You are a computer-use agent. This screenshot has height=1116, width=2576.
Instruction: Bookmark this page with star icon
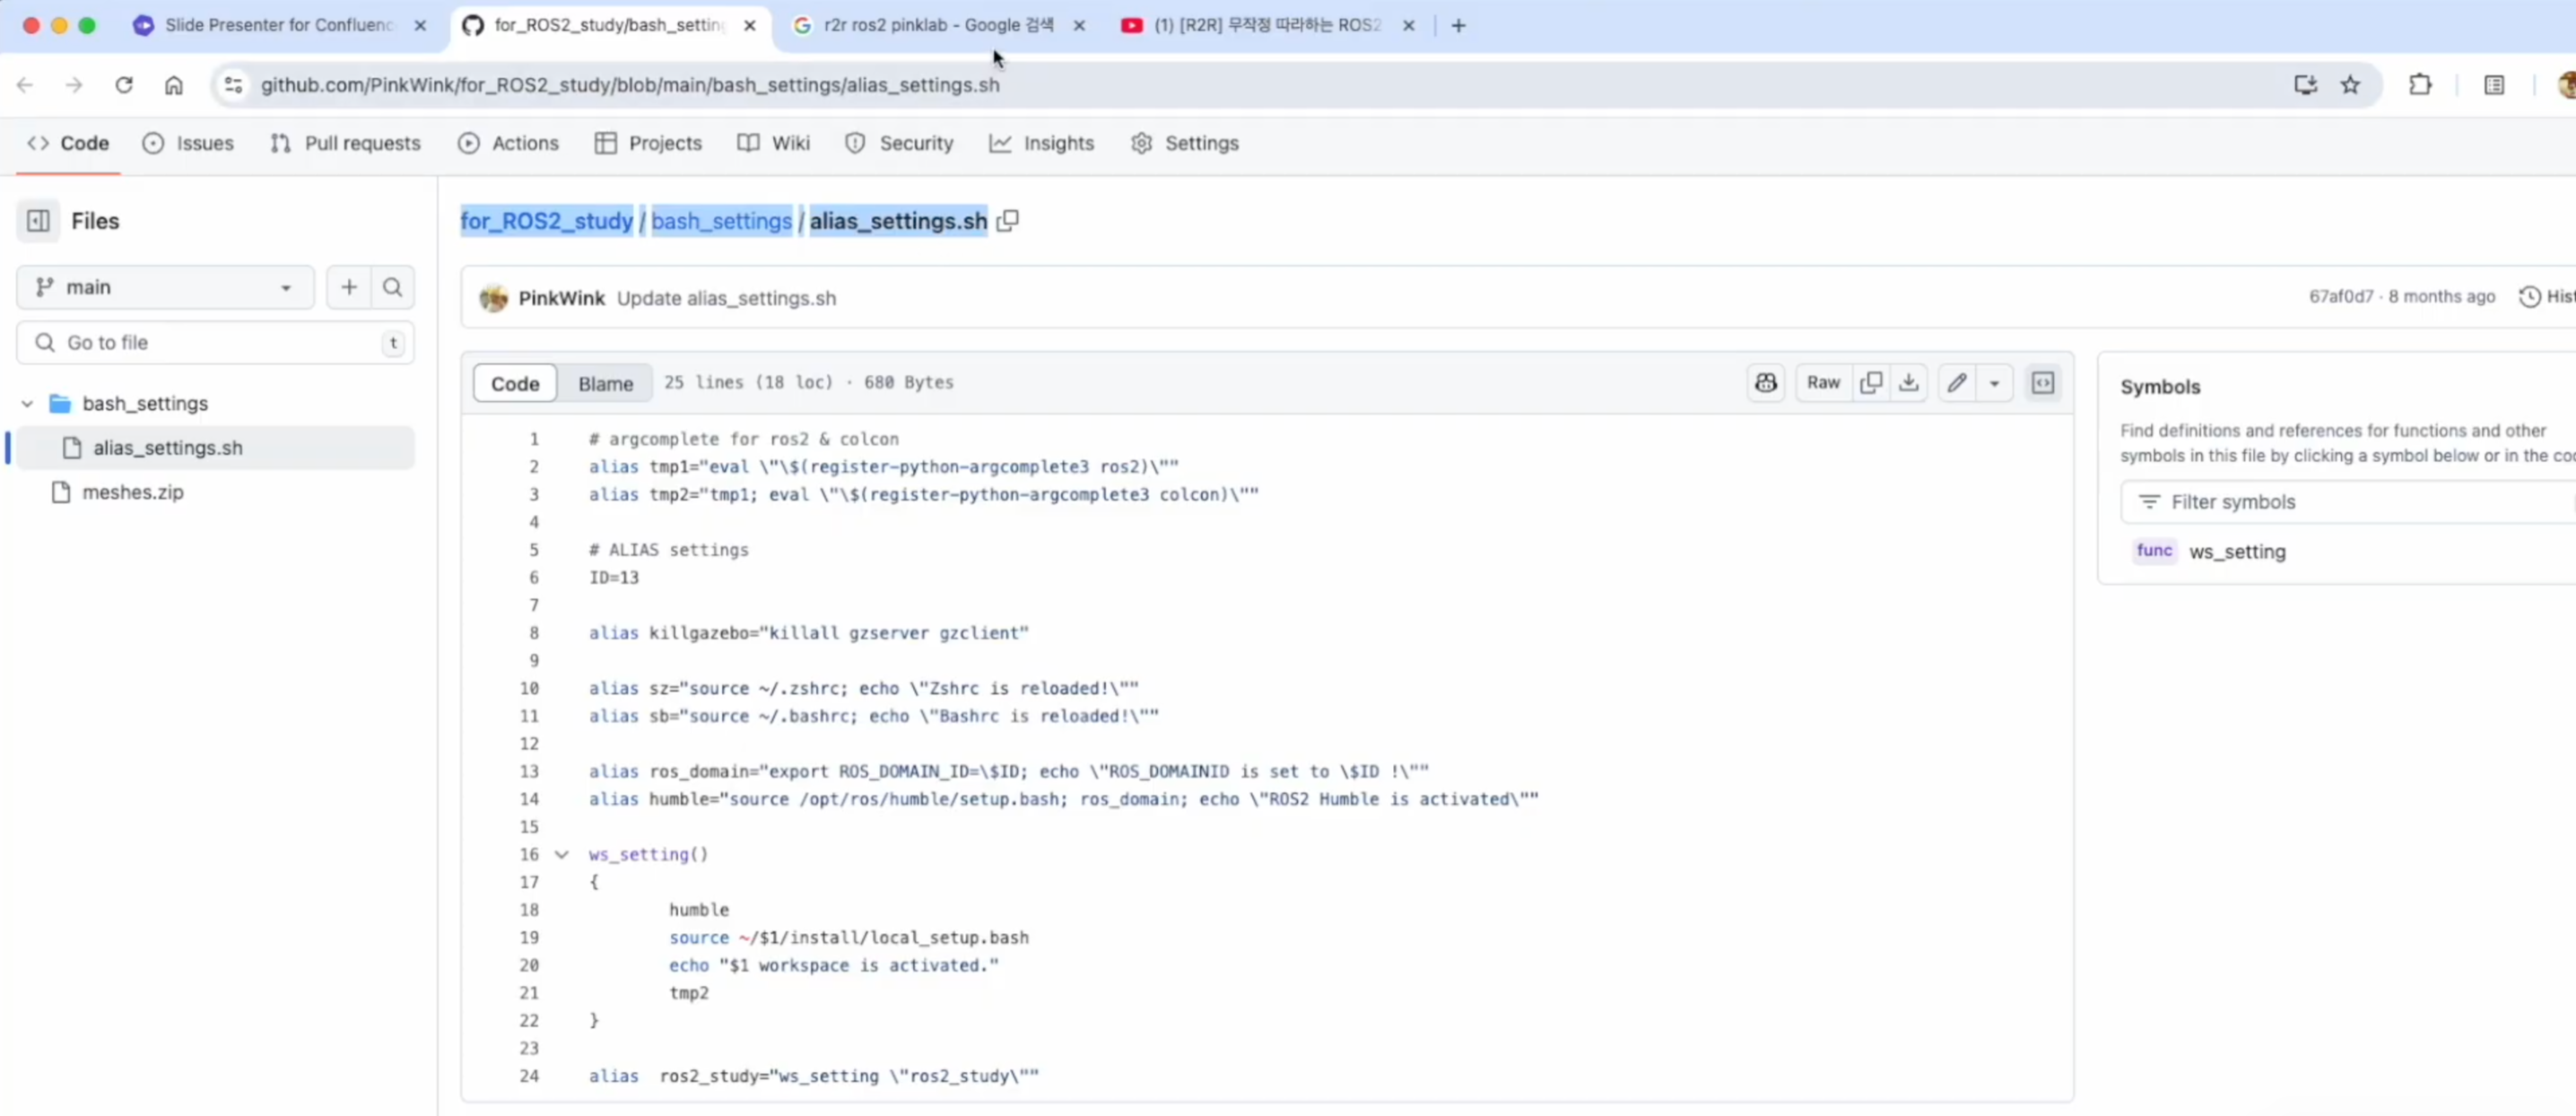pyautogui.click(x=2350, y=85)
